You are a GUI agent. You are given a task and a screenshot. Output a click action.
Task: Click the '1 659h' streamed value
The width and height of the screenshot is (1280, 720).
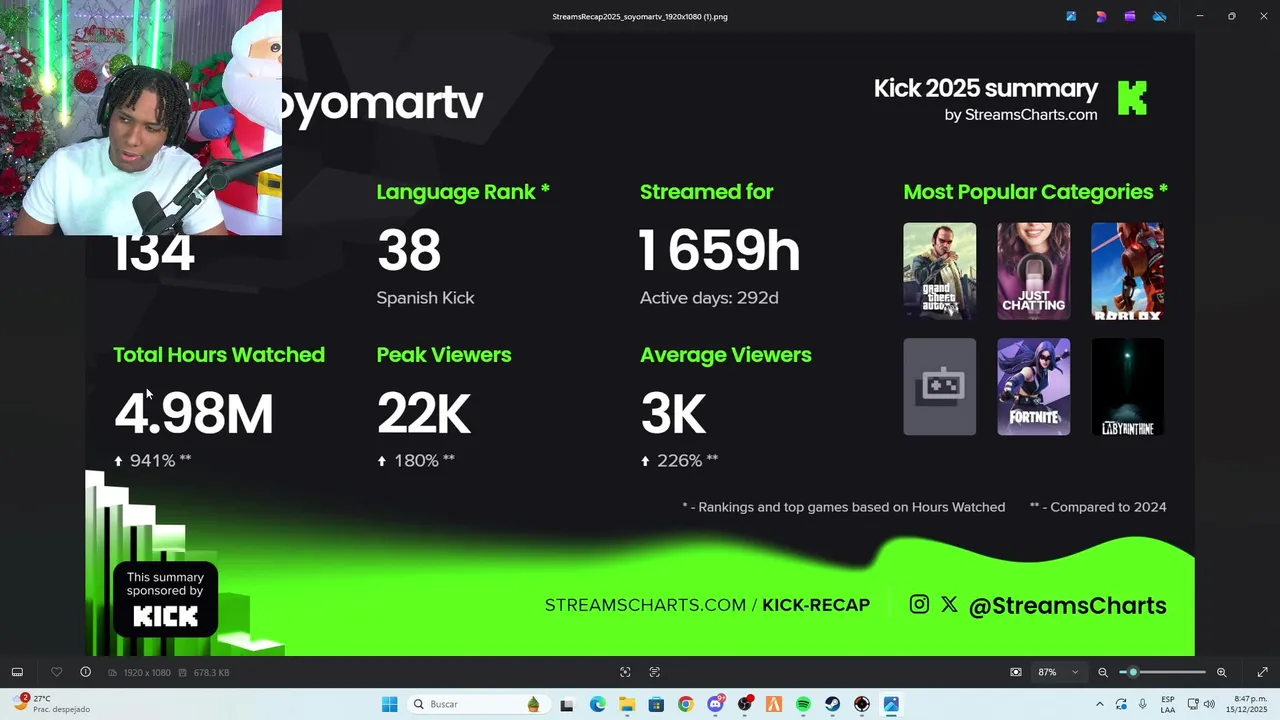point(719,250)
